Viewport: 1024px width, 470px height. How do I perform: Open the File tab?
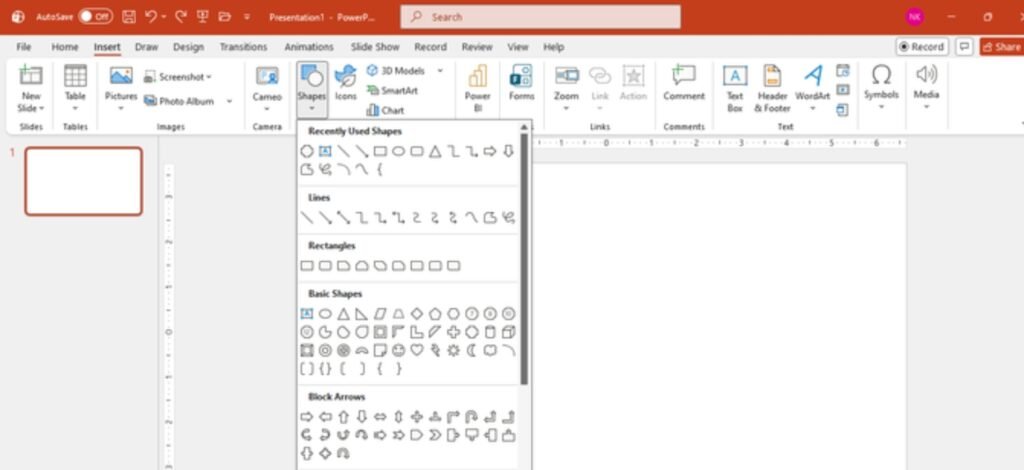24,47
